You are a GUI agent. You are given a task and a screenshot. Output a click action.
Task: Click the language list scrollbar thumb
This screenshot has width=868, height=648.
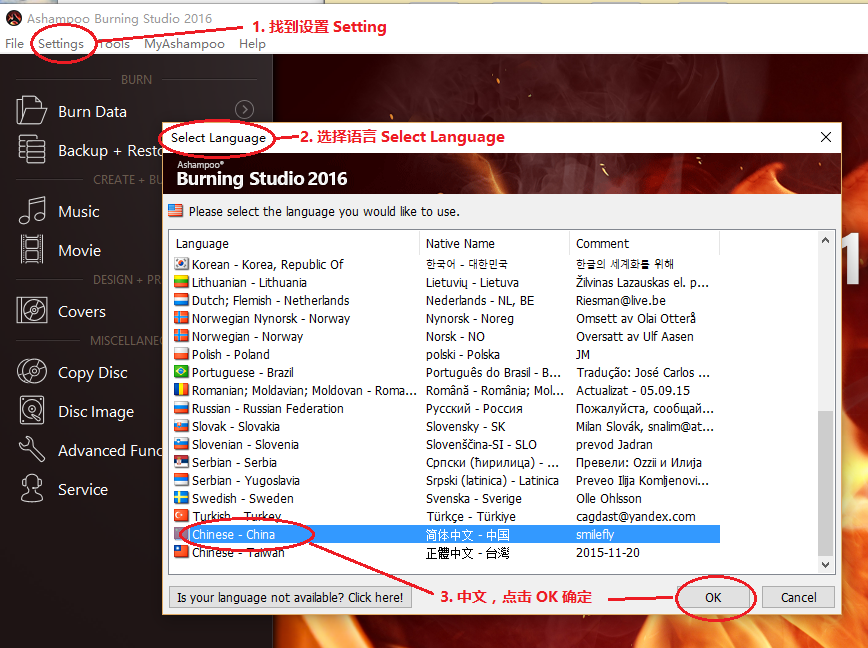[825, 483]
